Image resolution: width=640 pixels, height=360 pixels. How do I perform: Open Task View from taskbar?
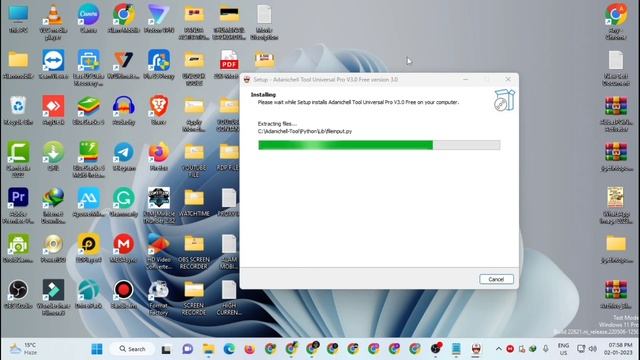tap(166, 349)
